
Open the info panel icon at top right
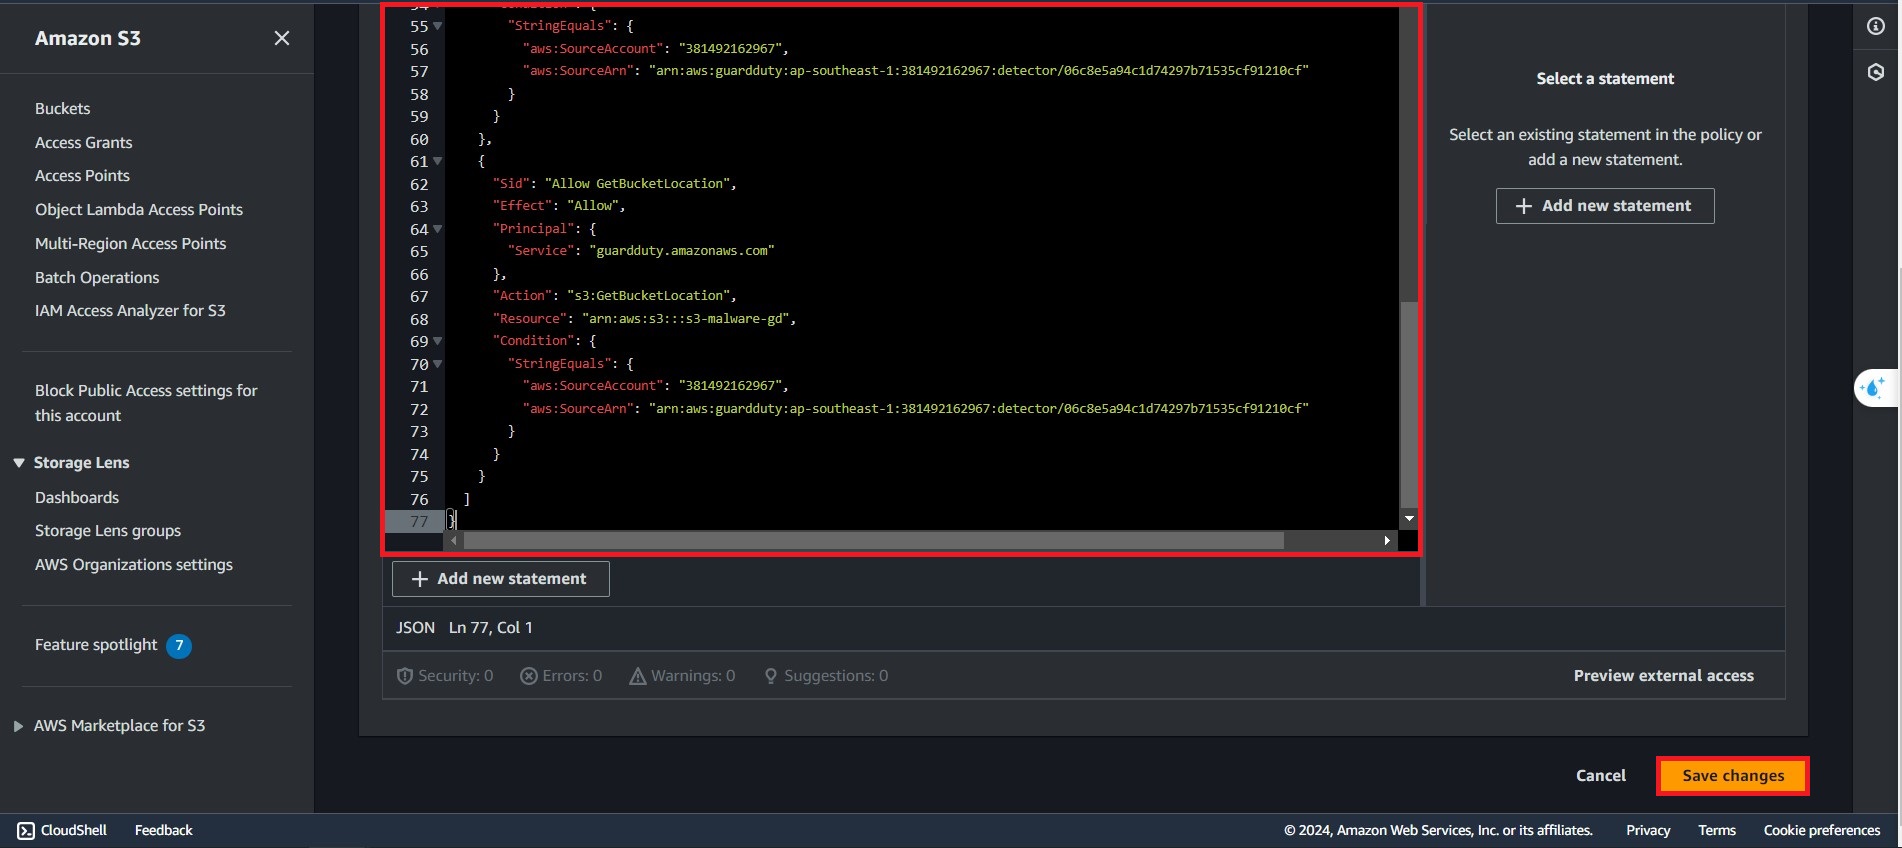[1875, 26]
